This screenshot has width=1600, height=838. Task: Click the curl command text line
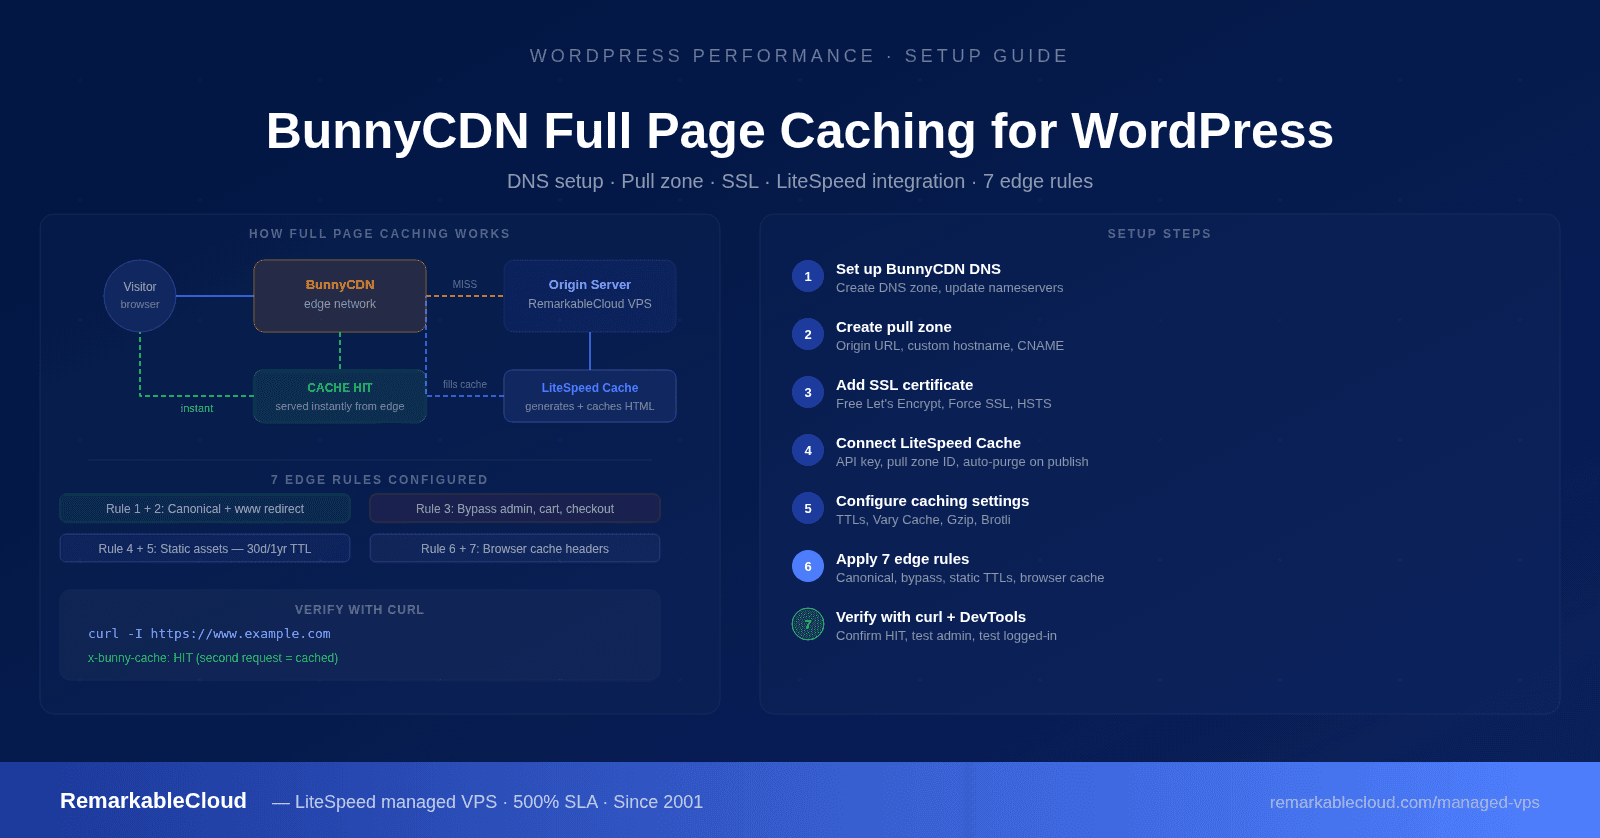point(209,634)
